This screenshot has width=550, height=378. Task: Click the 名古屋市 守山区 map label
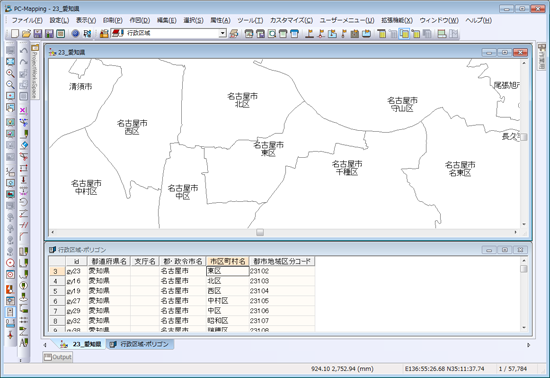click(402, 104)
